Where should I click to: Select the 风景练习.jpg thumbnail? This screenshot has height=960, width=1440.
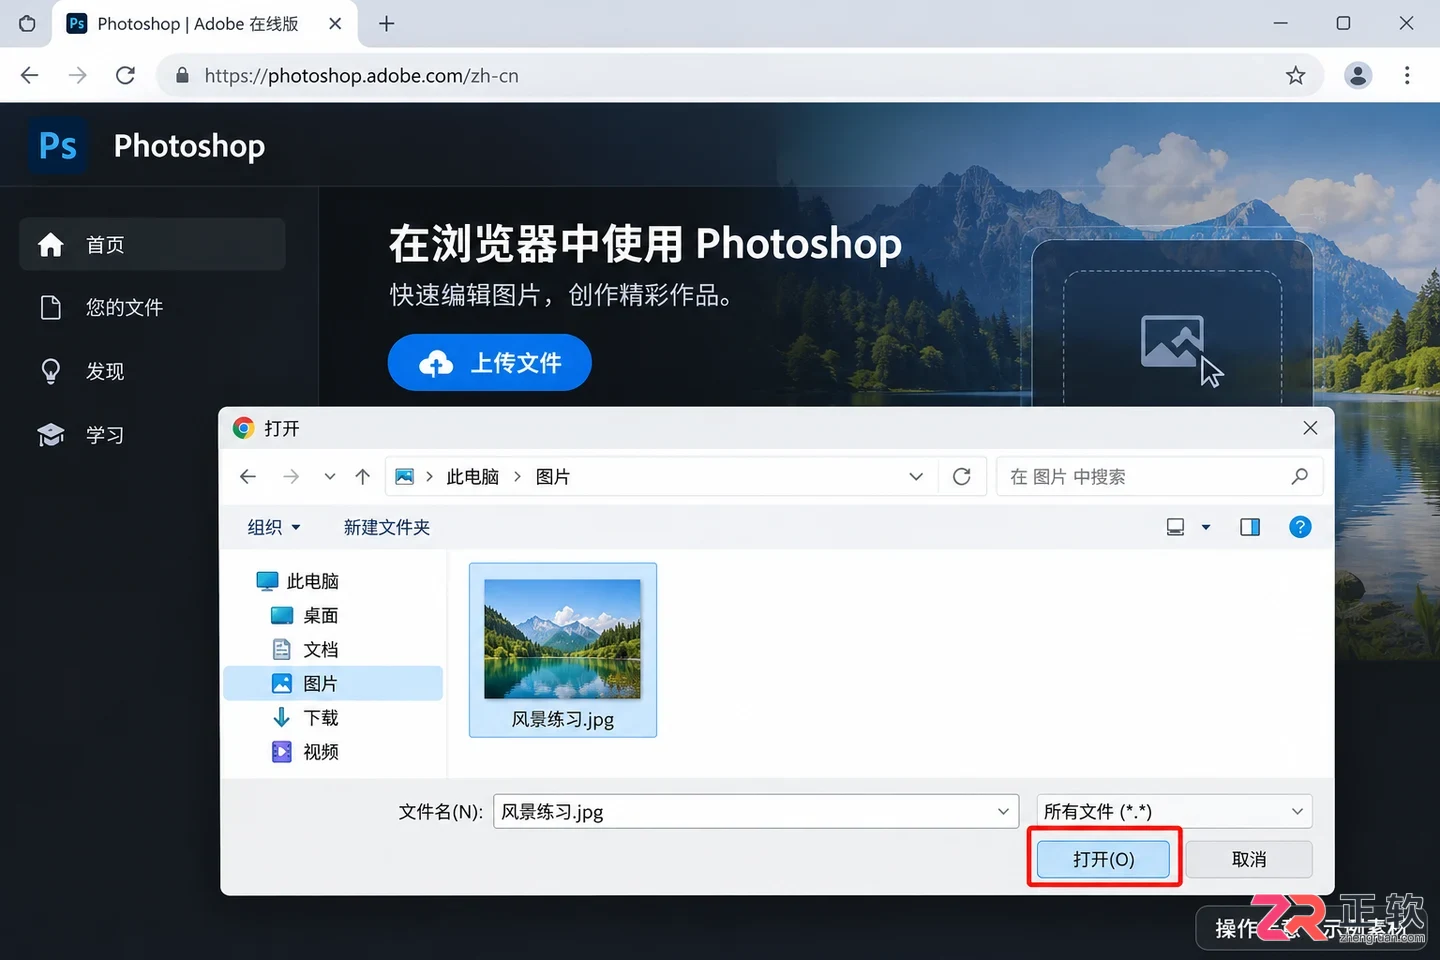pyautogui.click(x=563, y=650)
